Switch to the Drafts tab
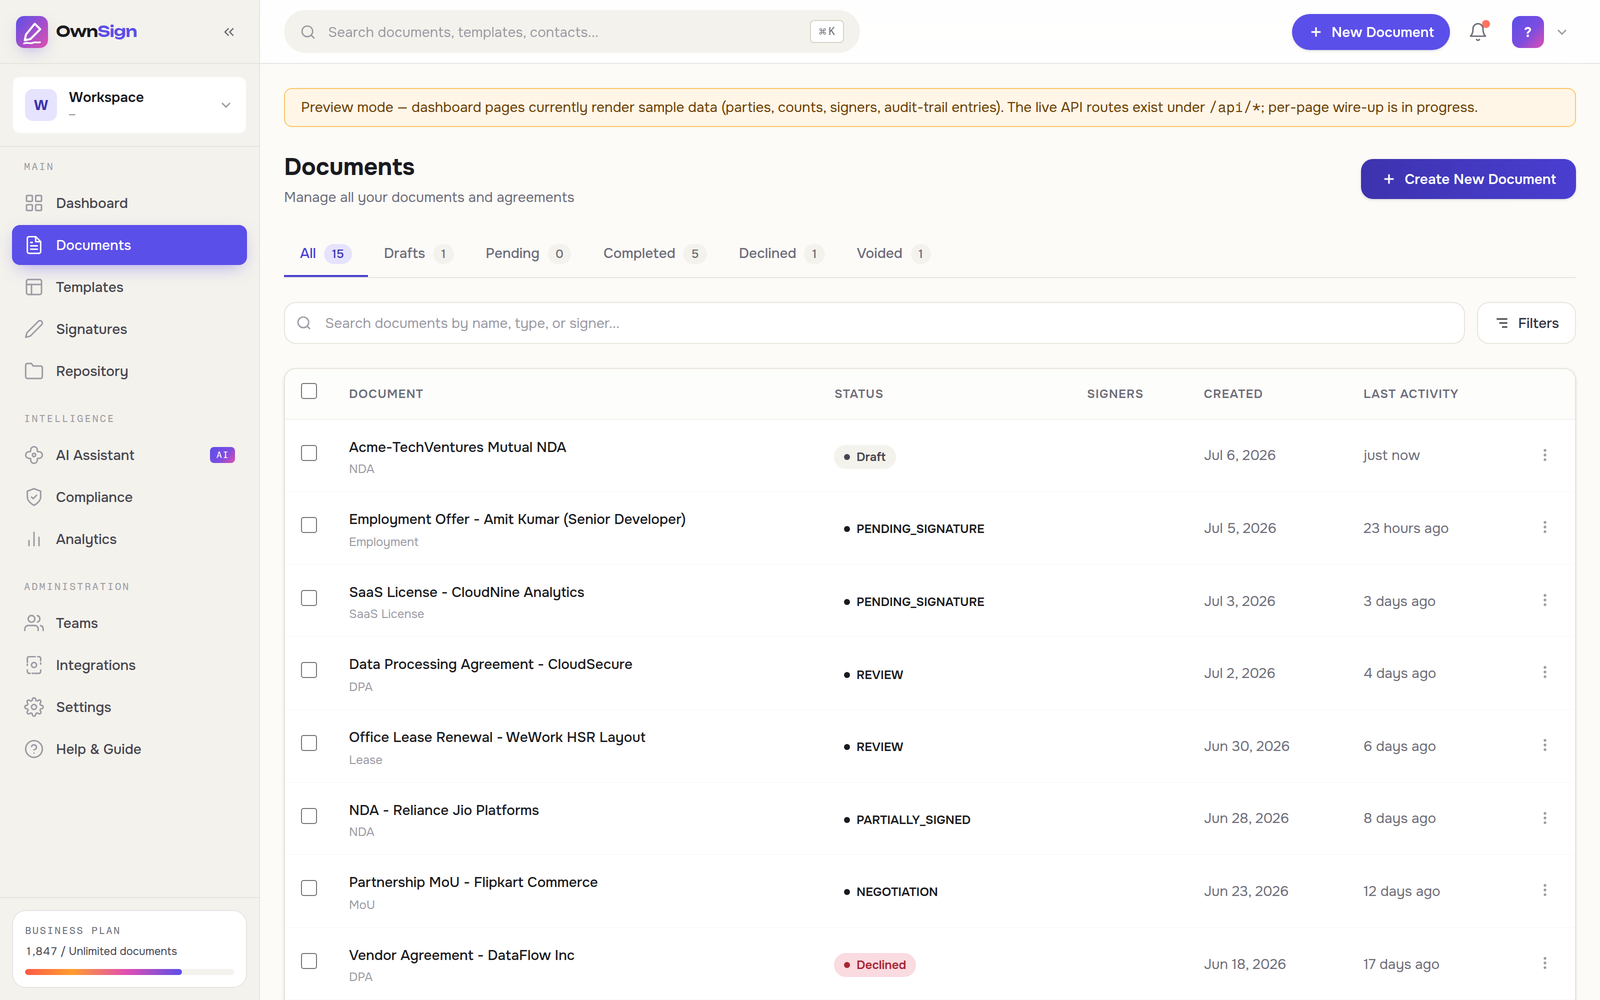Viewport: 1600px width, 1000px height. [x=418, y=254]
